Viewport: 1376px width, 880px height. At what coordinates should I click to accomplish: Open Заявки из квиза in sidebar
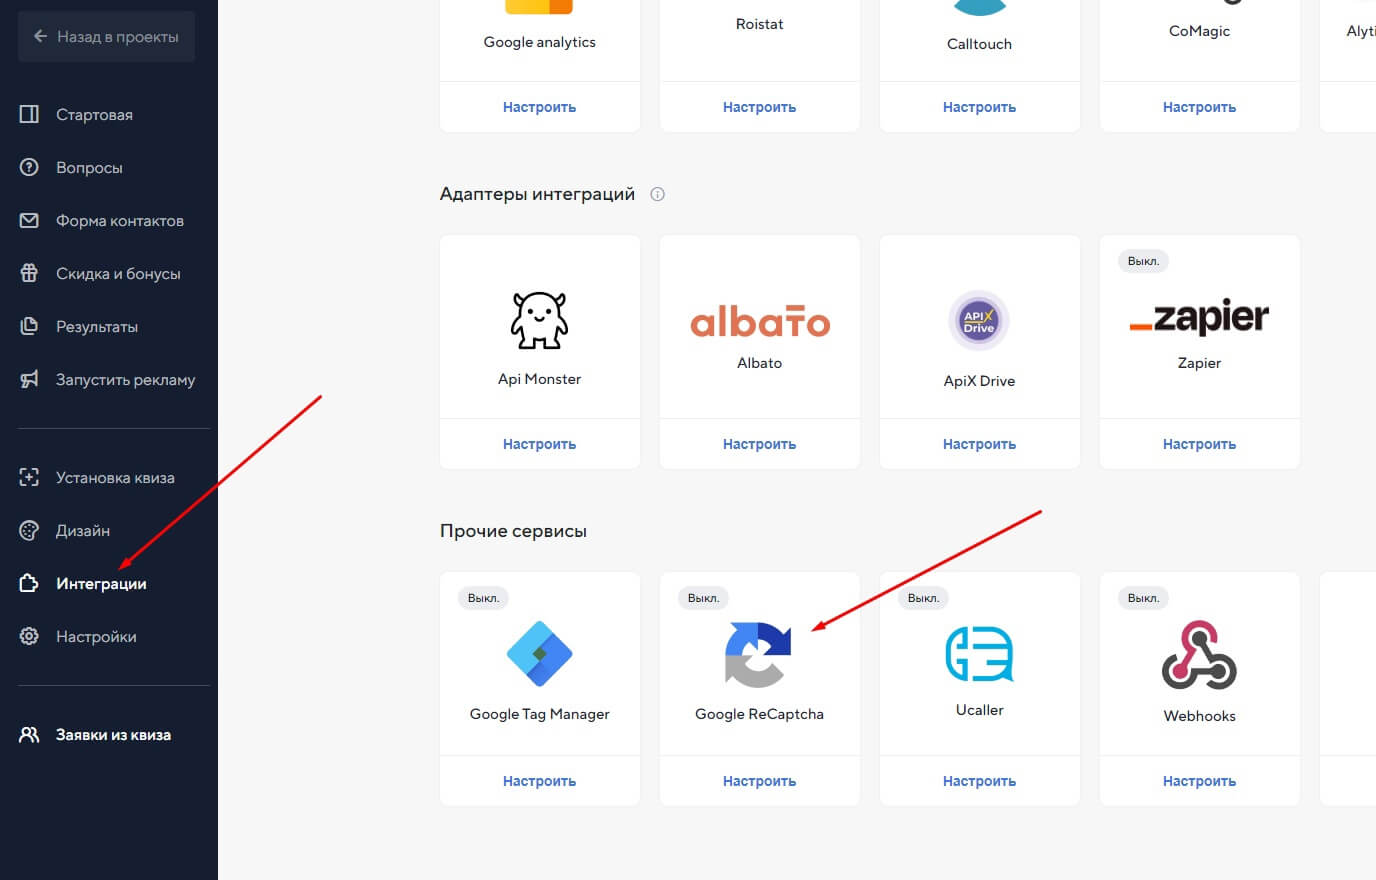pyautogui.click(x=113, y=735)
